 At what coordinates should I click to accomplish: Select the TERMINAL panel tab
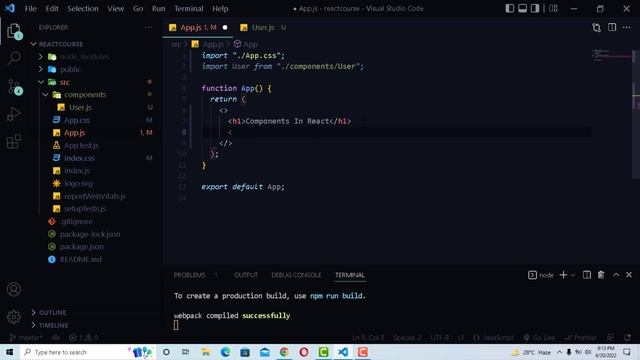pos(350,275)
